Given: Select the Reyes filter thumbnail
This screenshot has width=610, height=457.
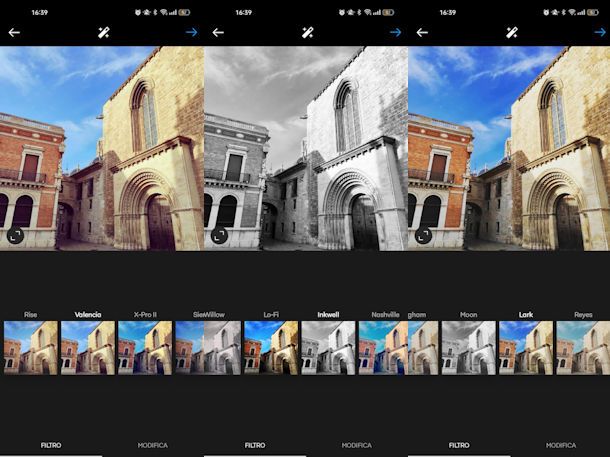Looking at the screenshot, I should (x=583, y=348).
